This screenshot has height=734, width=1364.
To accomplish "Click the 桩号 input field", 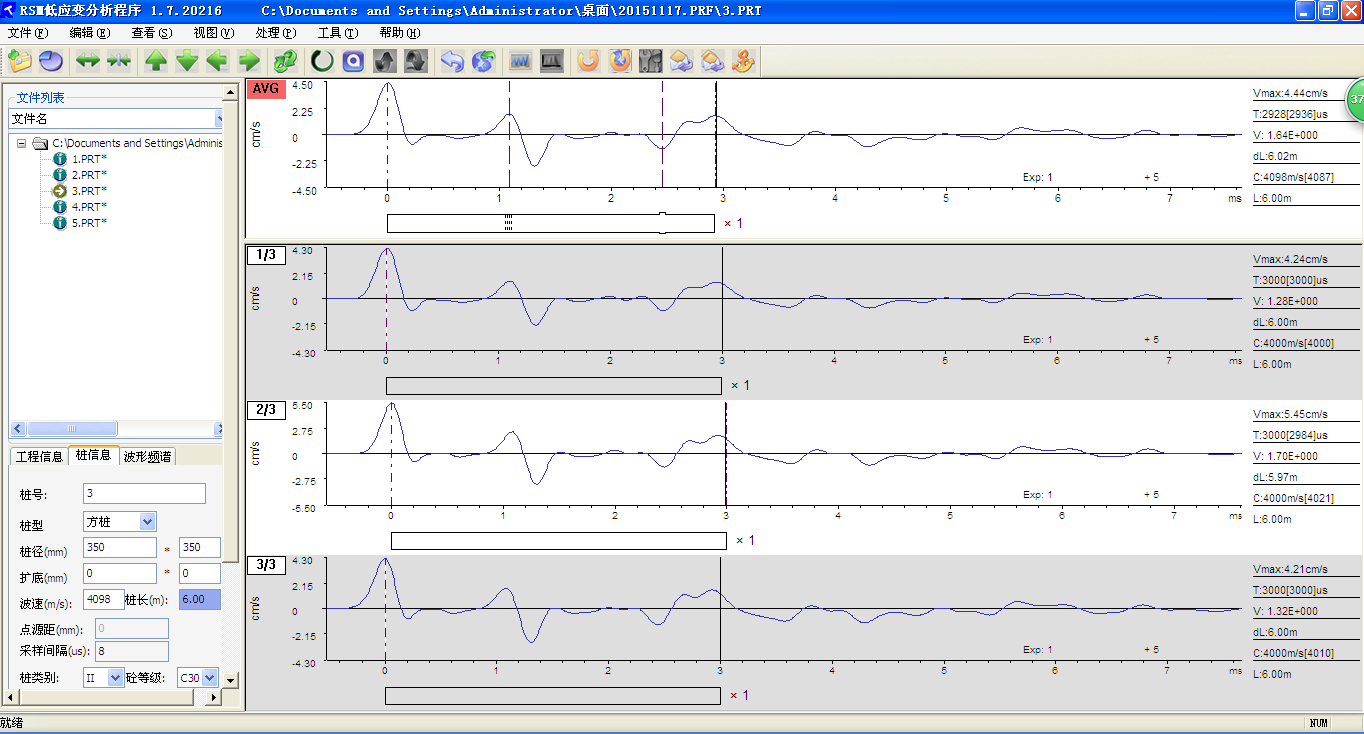I will point(144,493).
